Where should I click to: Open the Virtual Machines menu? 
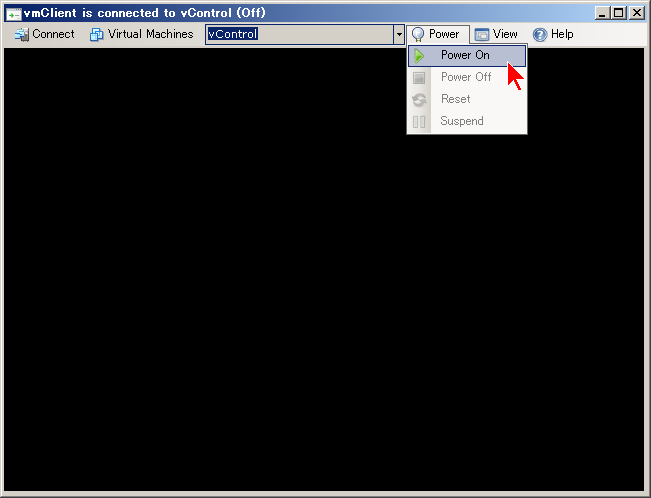coord(141,34)
